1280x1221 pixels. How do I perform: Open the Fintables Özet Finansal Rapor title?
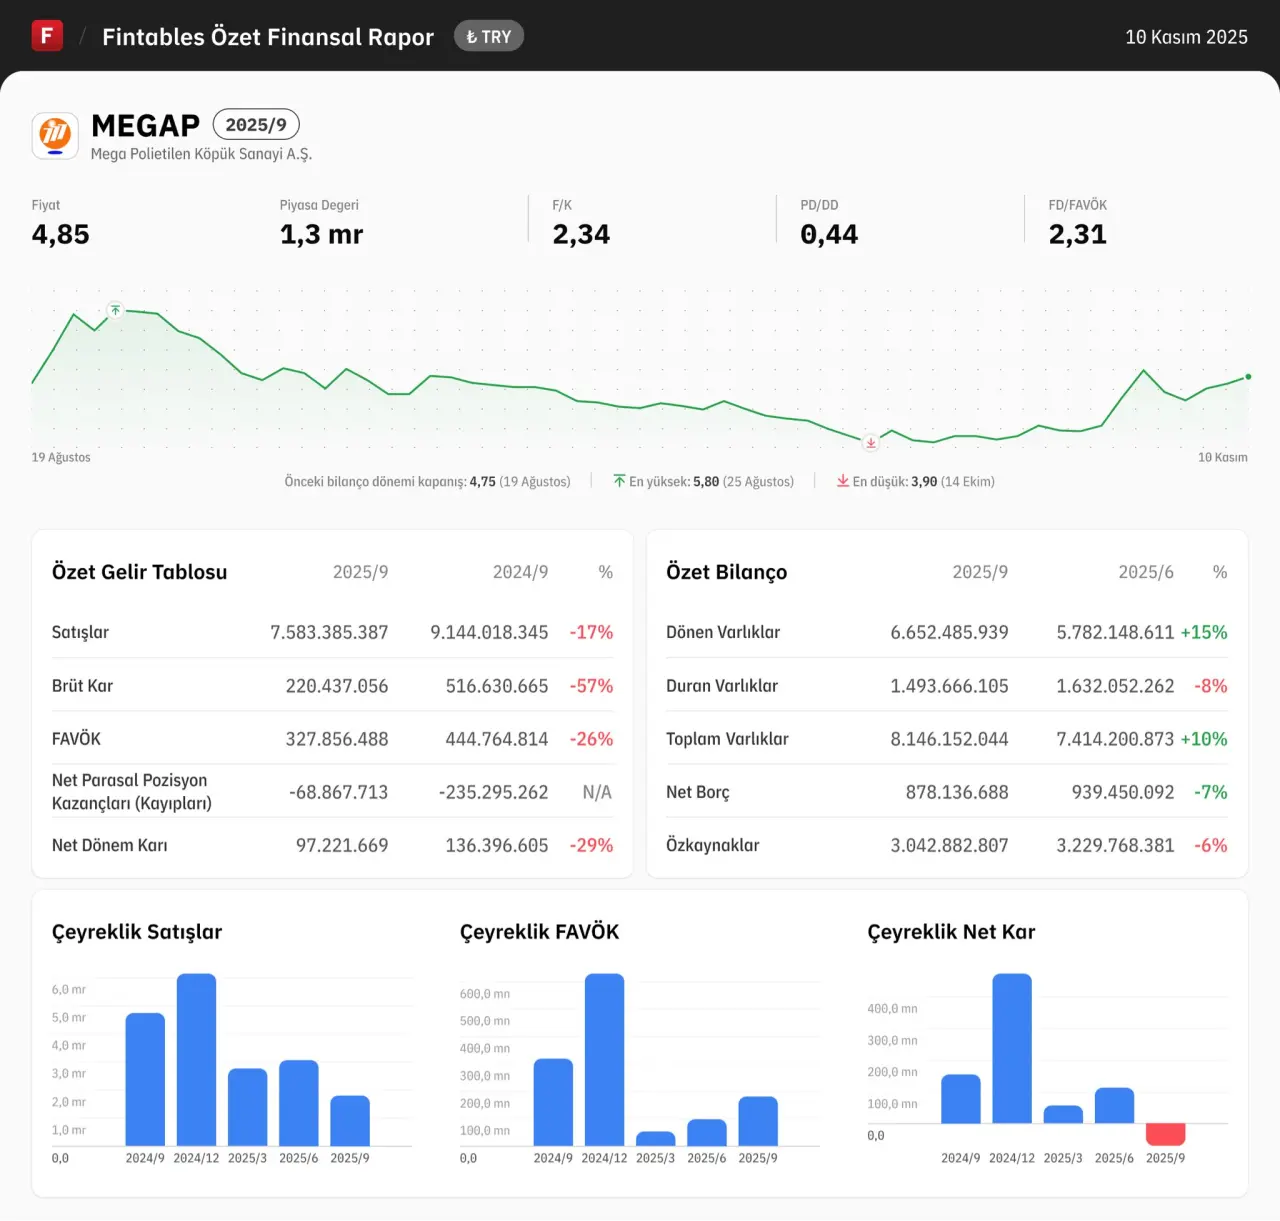pyautogui.click(x=268, y=37)
